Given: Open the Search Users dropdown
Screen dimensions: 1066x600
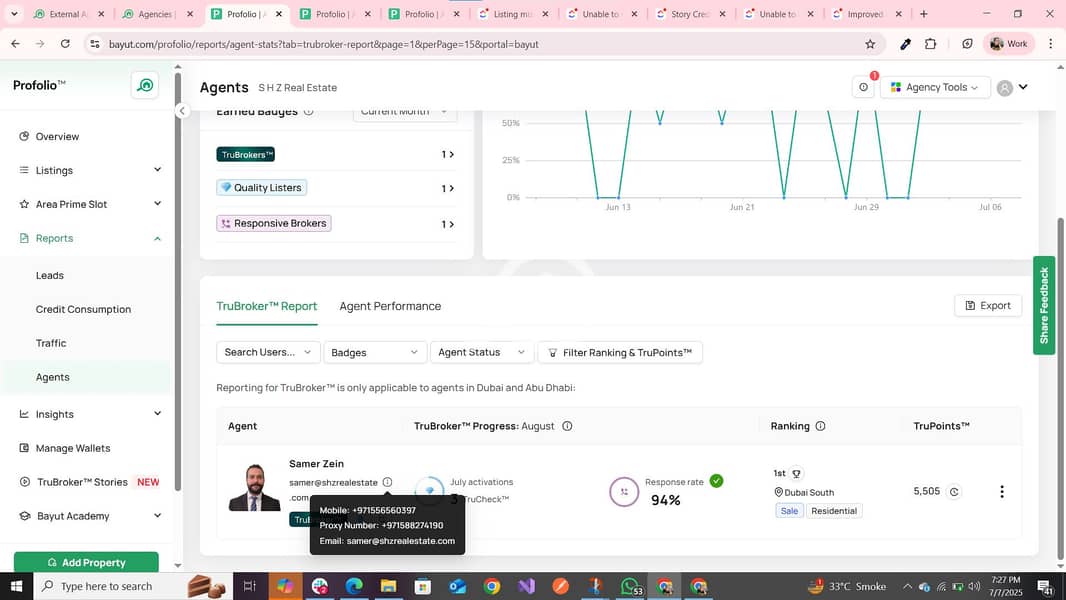Looking at the screenshot, I should 268,352.
